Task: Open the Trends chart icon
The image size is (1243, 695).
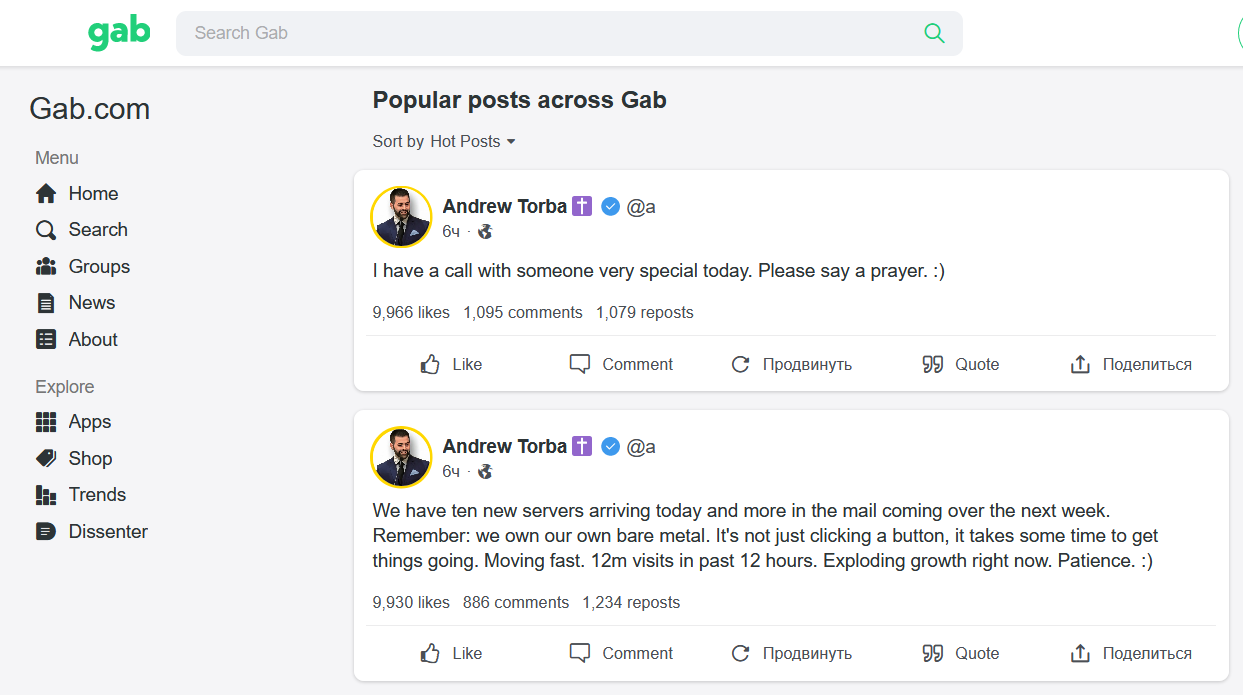Action: click(46, 495)
